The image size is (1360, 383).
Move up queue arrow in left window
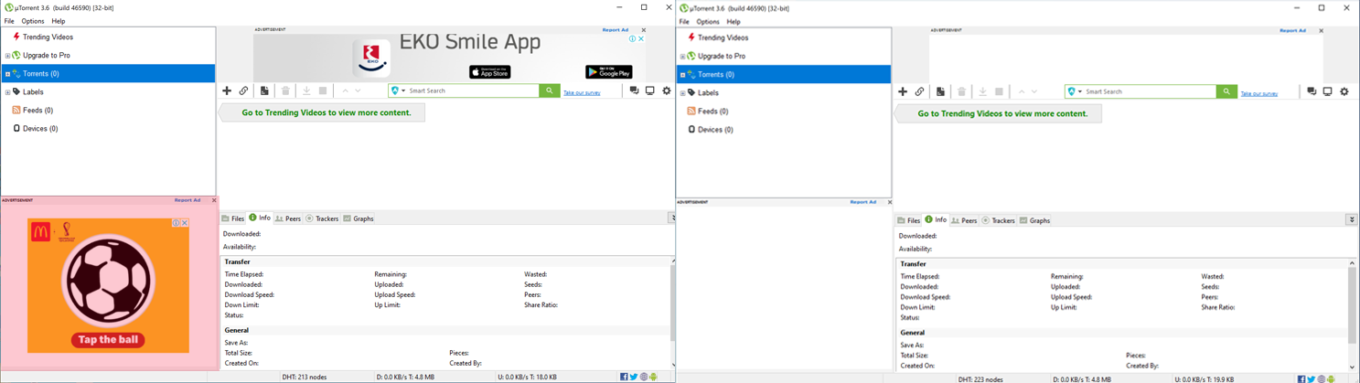click(x=345, y=91)
